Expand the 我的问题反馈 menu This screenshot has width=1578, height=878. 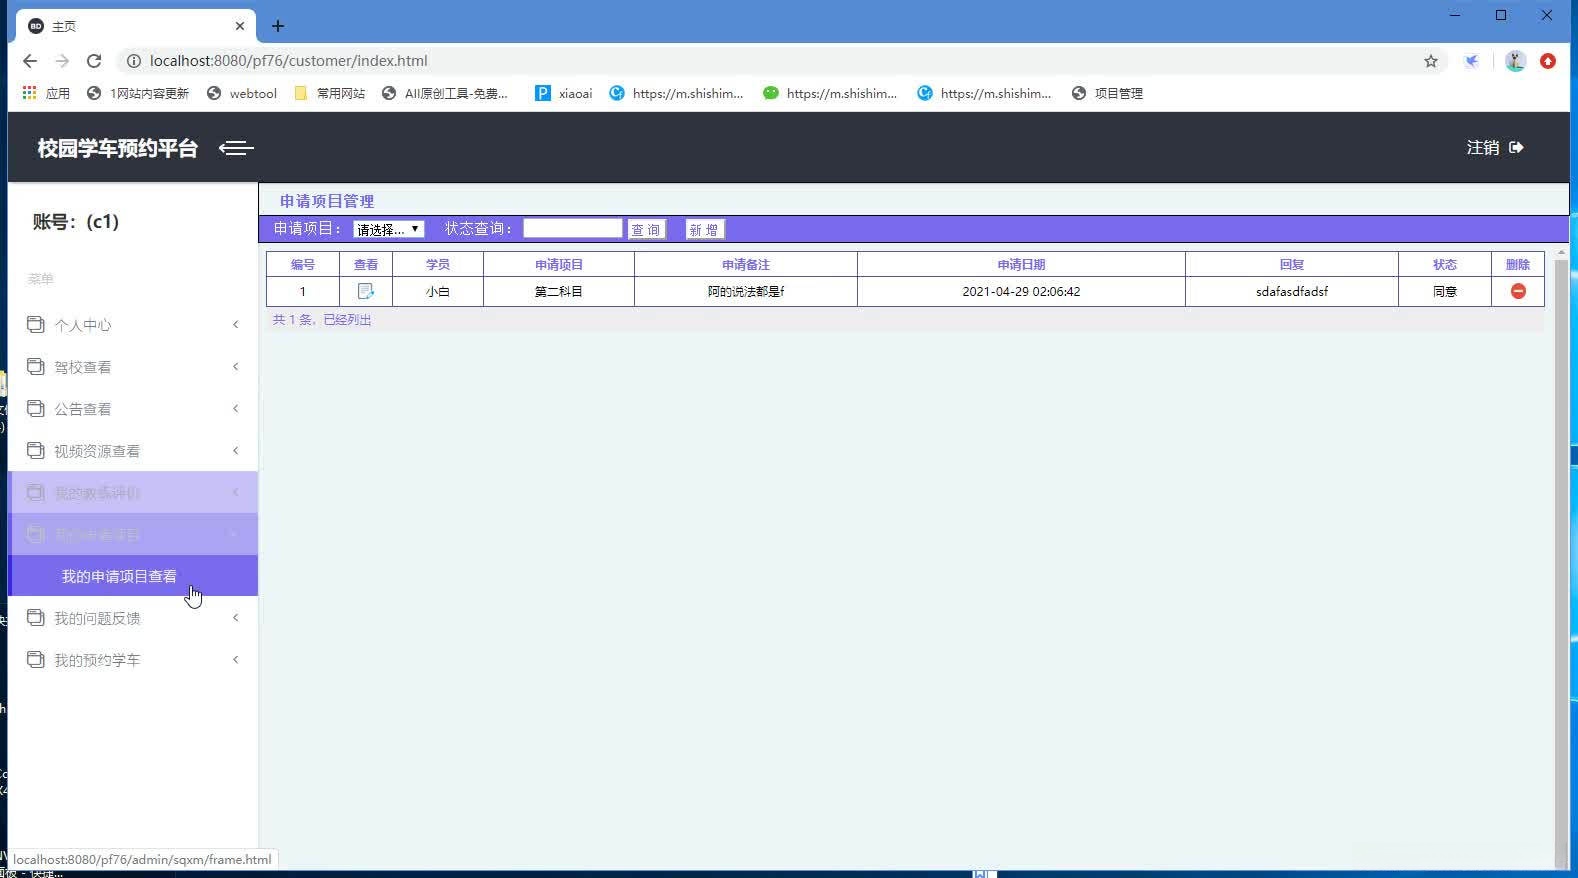pyautogui.click(x=132, y=617)
